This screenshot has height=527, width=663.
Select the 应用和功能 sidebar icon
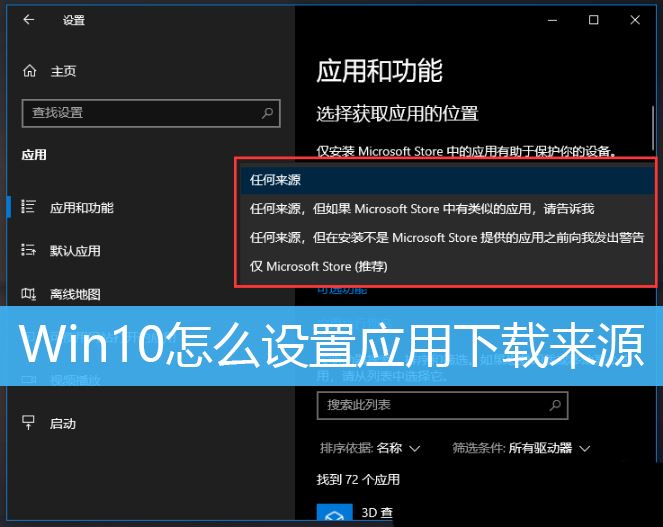(29, 207)
